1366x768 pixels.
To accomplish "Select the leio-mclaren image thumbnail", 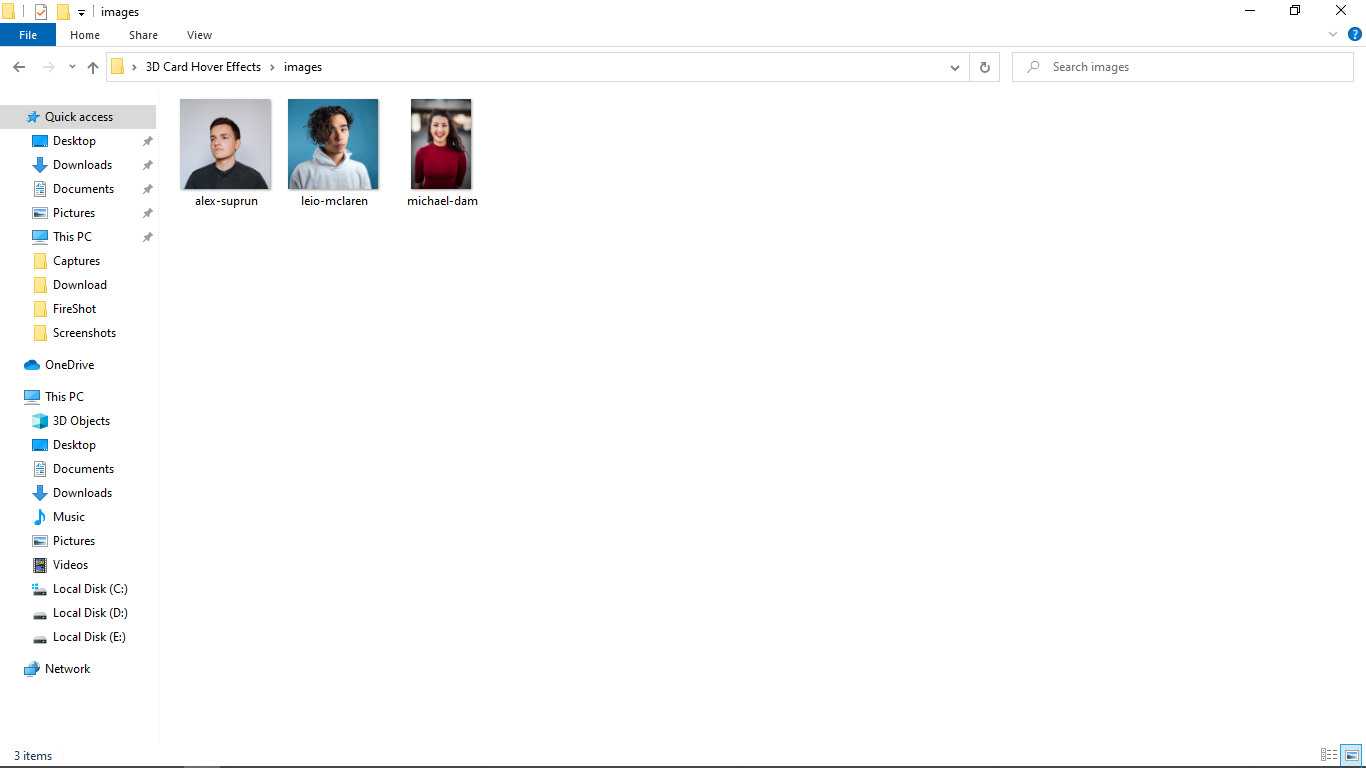I will (333, 145).
